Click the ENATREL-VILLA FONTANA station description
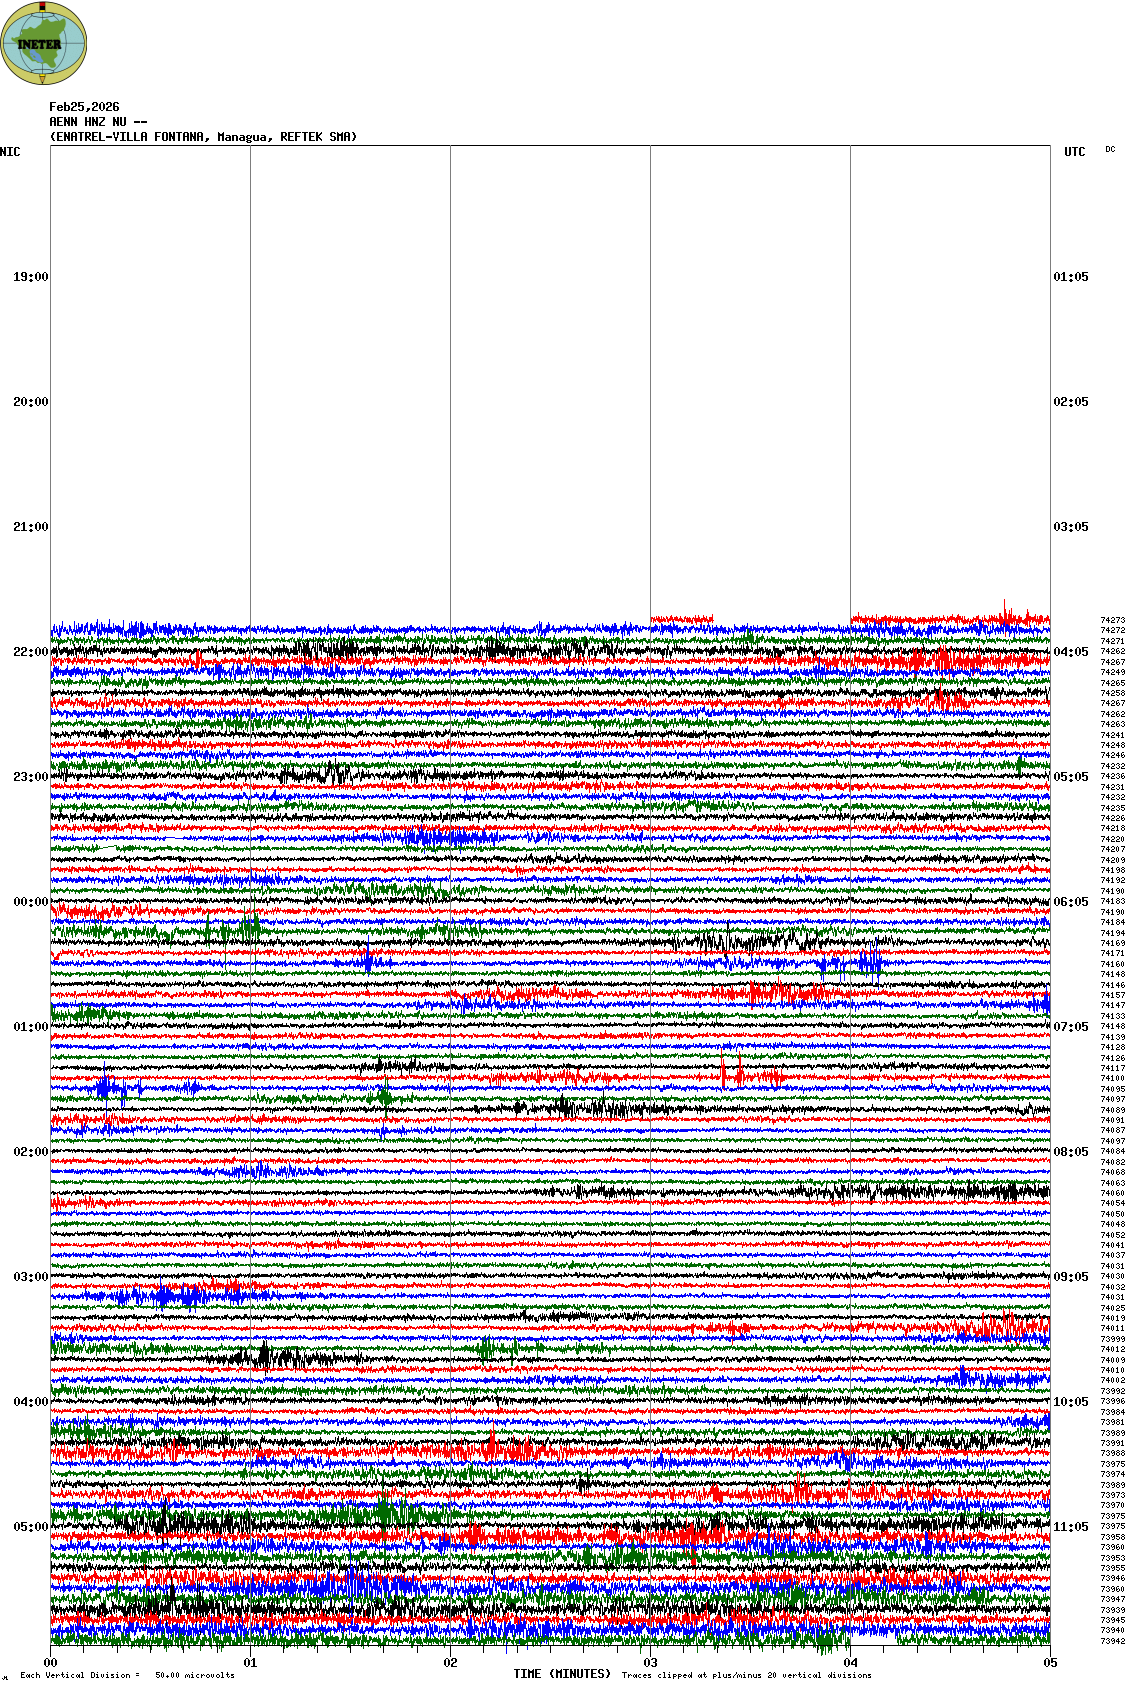The height and width of the screenshot is (1689, 1130). tap(203, 137)
